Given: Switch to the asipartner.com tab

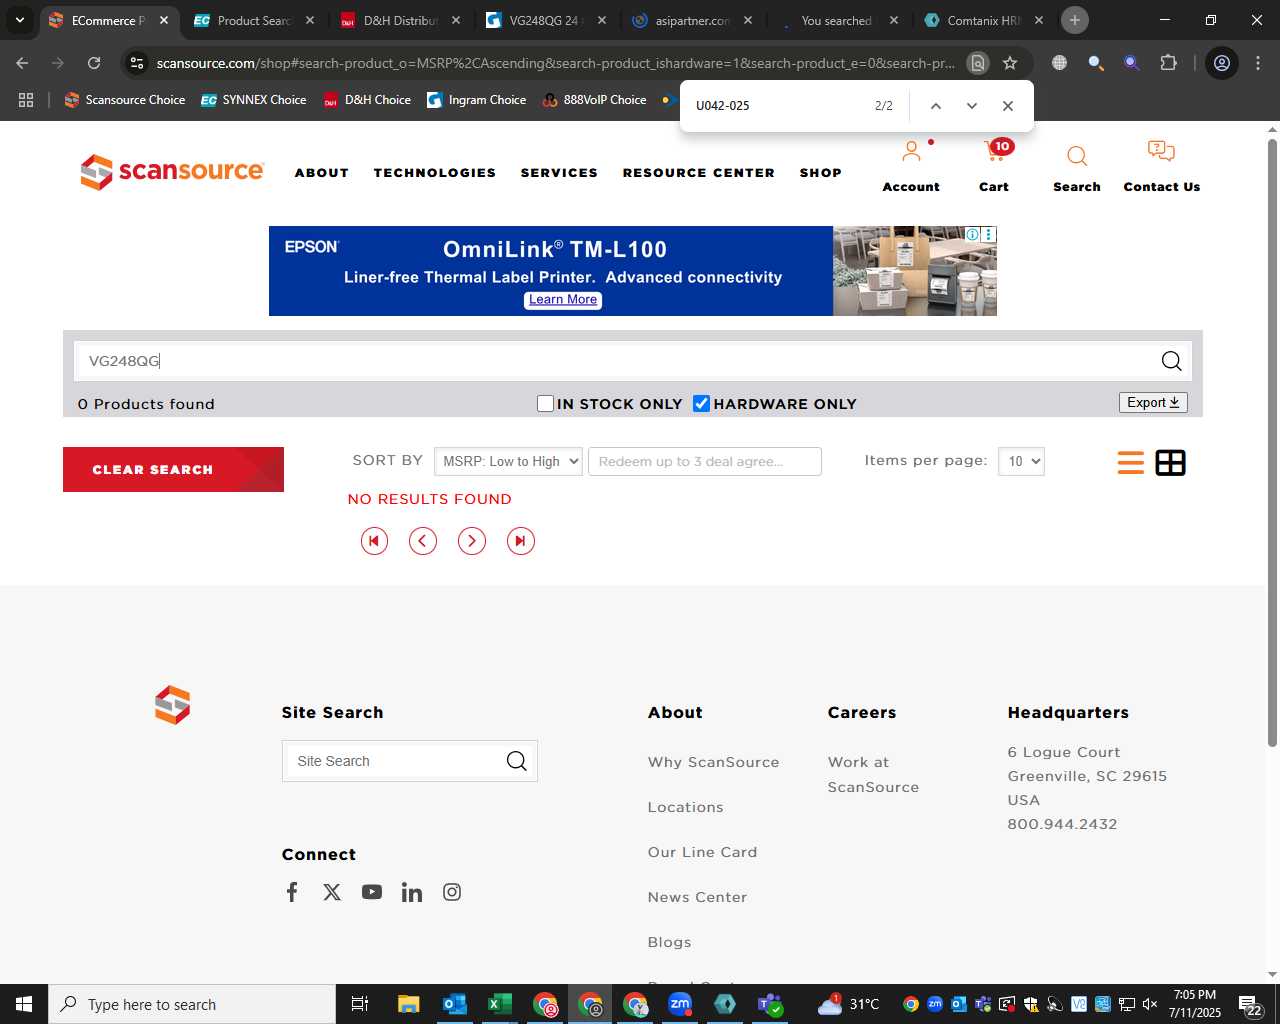Looking at the screenshot, I should click(x=690, y=20).
